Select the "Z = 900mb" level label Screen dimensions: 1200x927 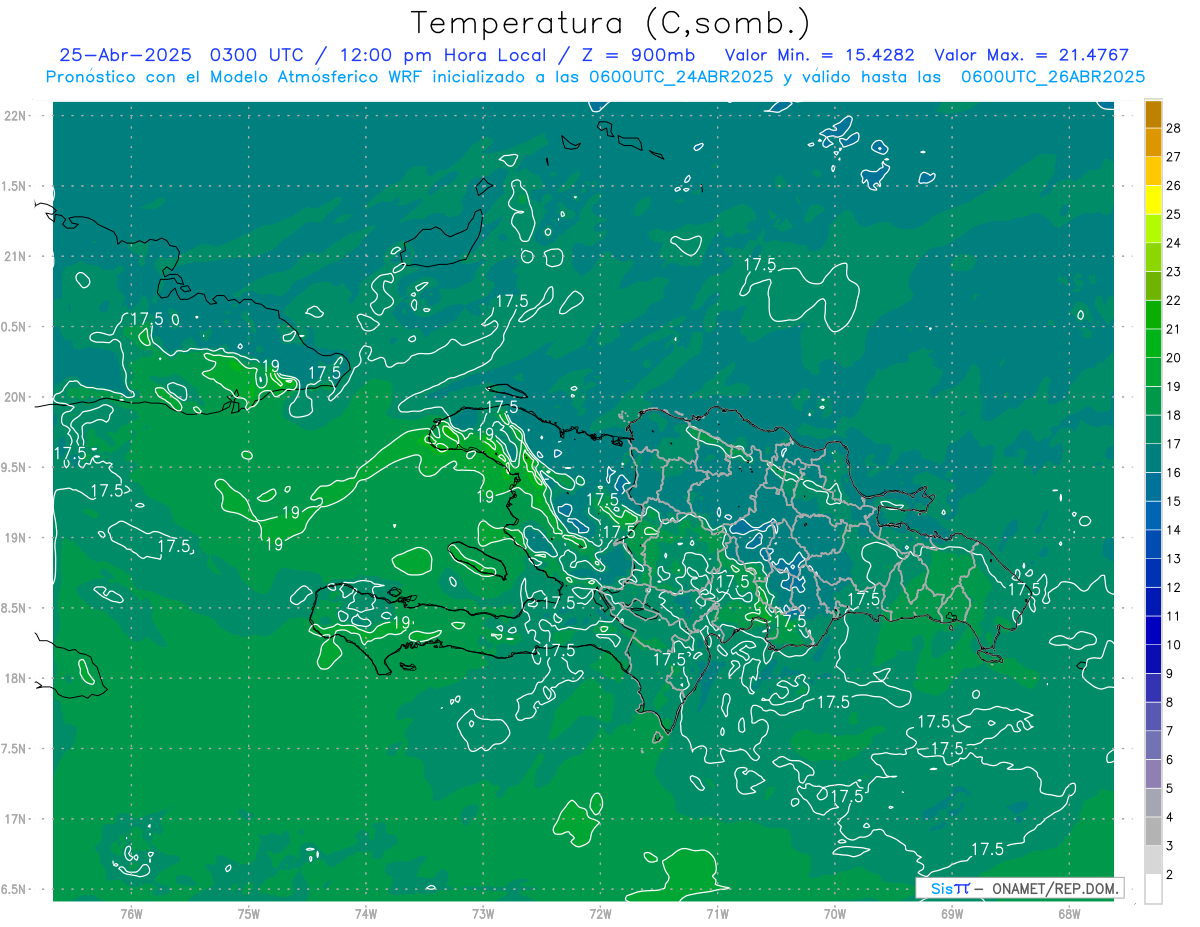(x=640, y=55)
